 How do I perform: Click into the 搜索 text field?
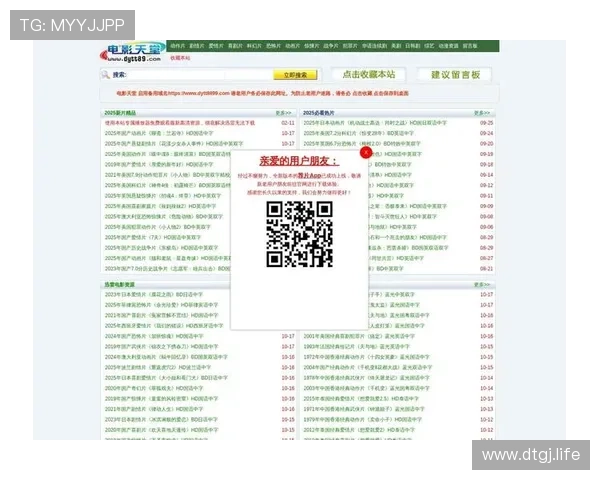199,75
